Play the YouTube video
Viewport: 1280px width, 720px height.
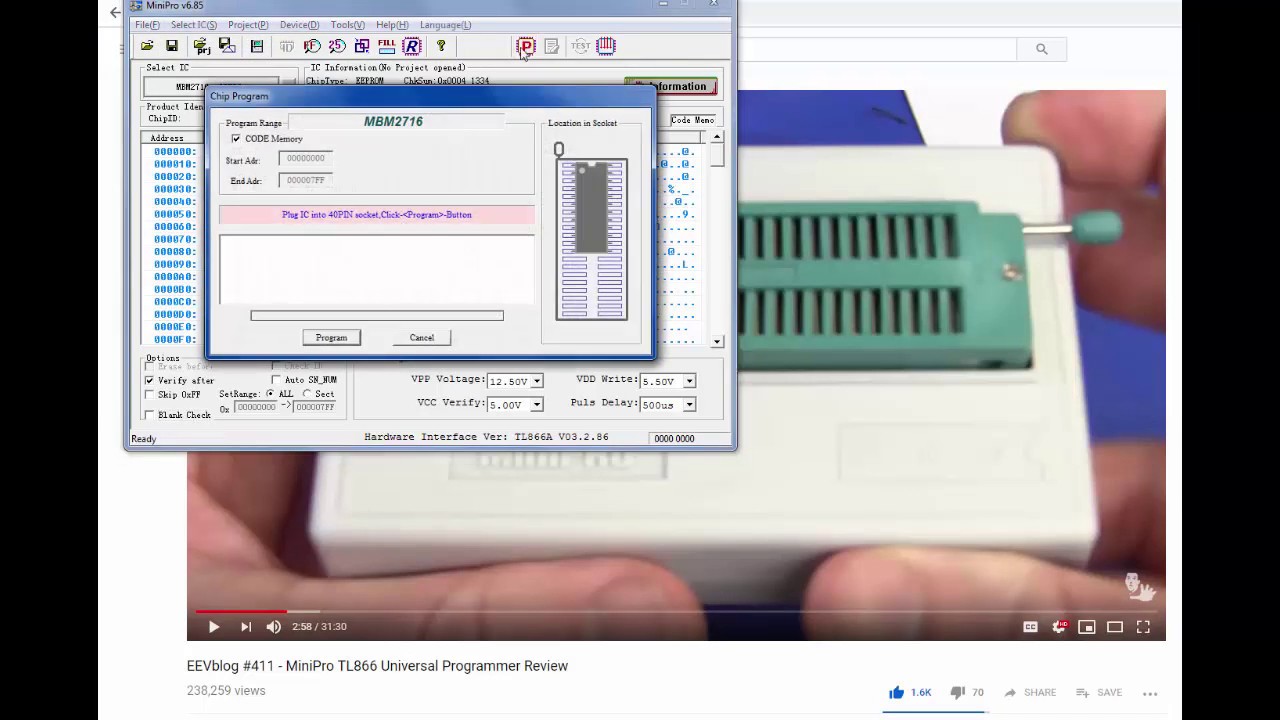coord(213,627)
